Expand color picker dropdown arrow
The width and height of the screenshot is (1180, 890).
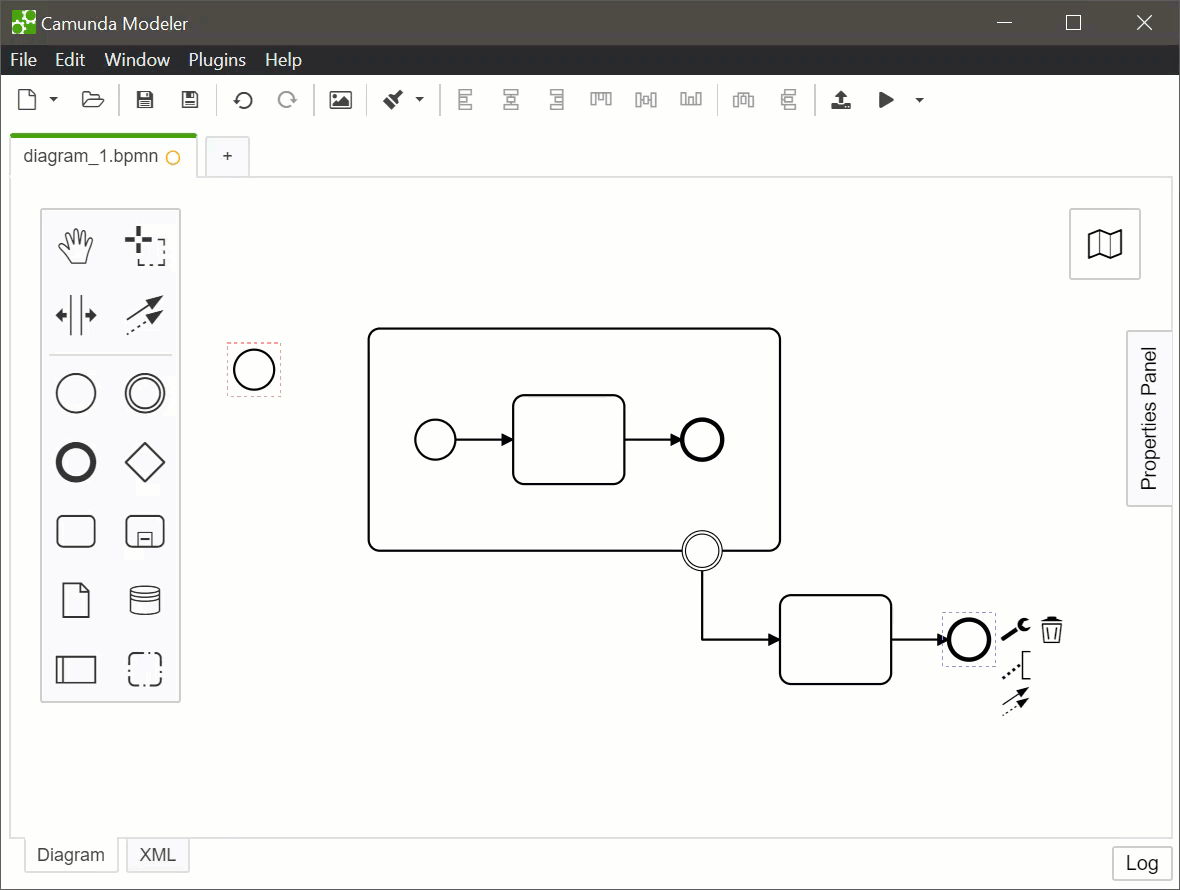click(x=420, y=99)
